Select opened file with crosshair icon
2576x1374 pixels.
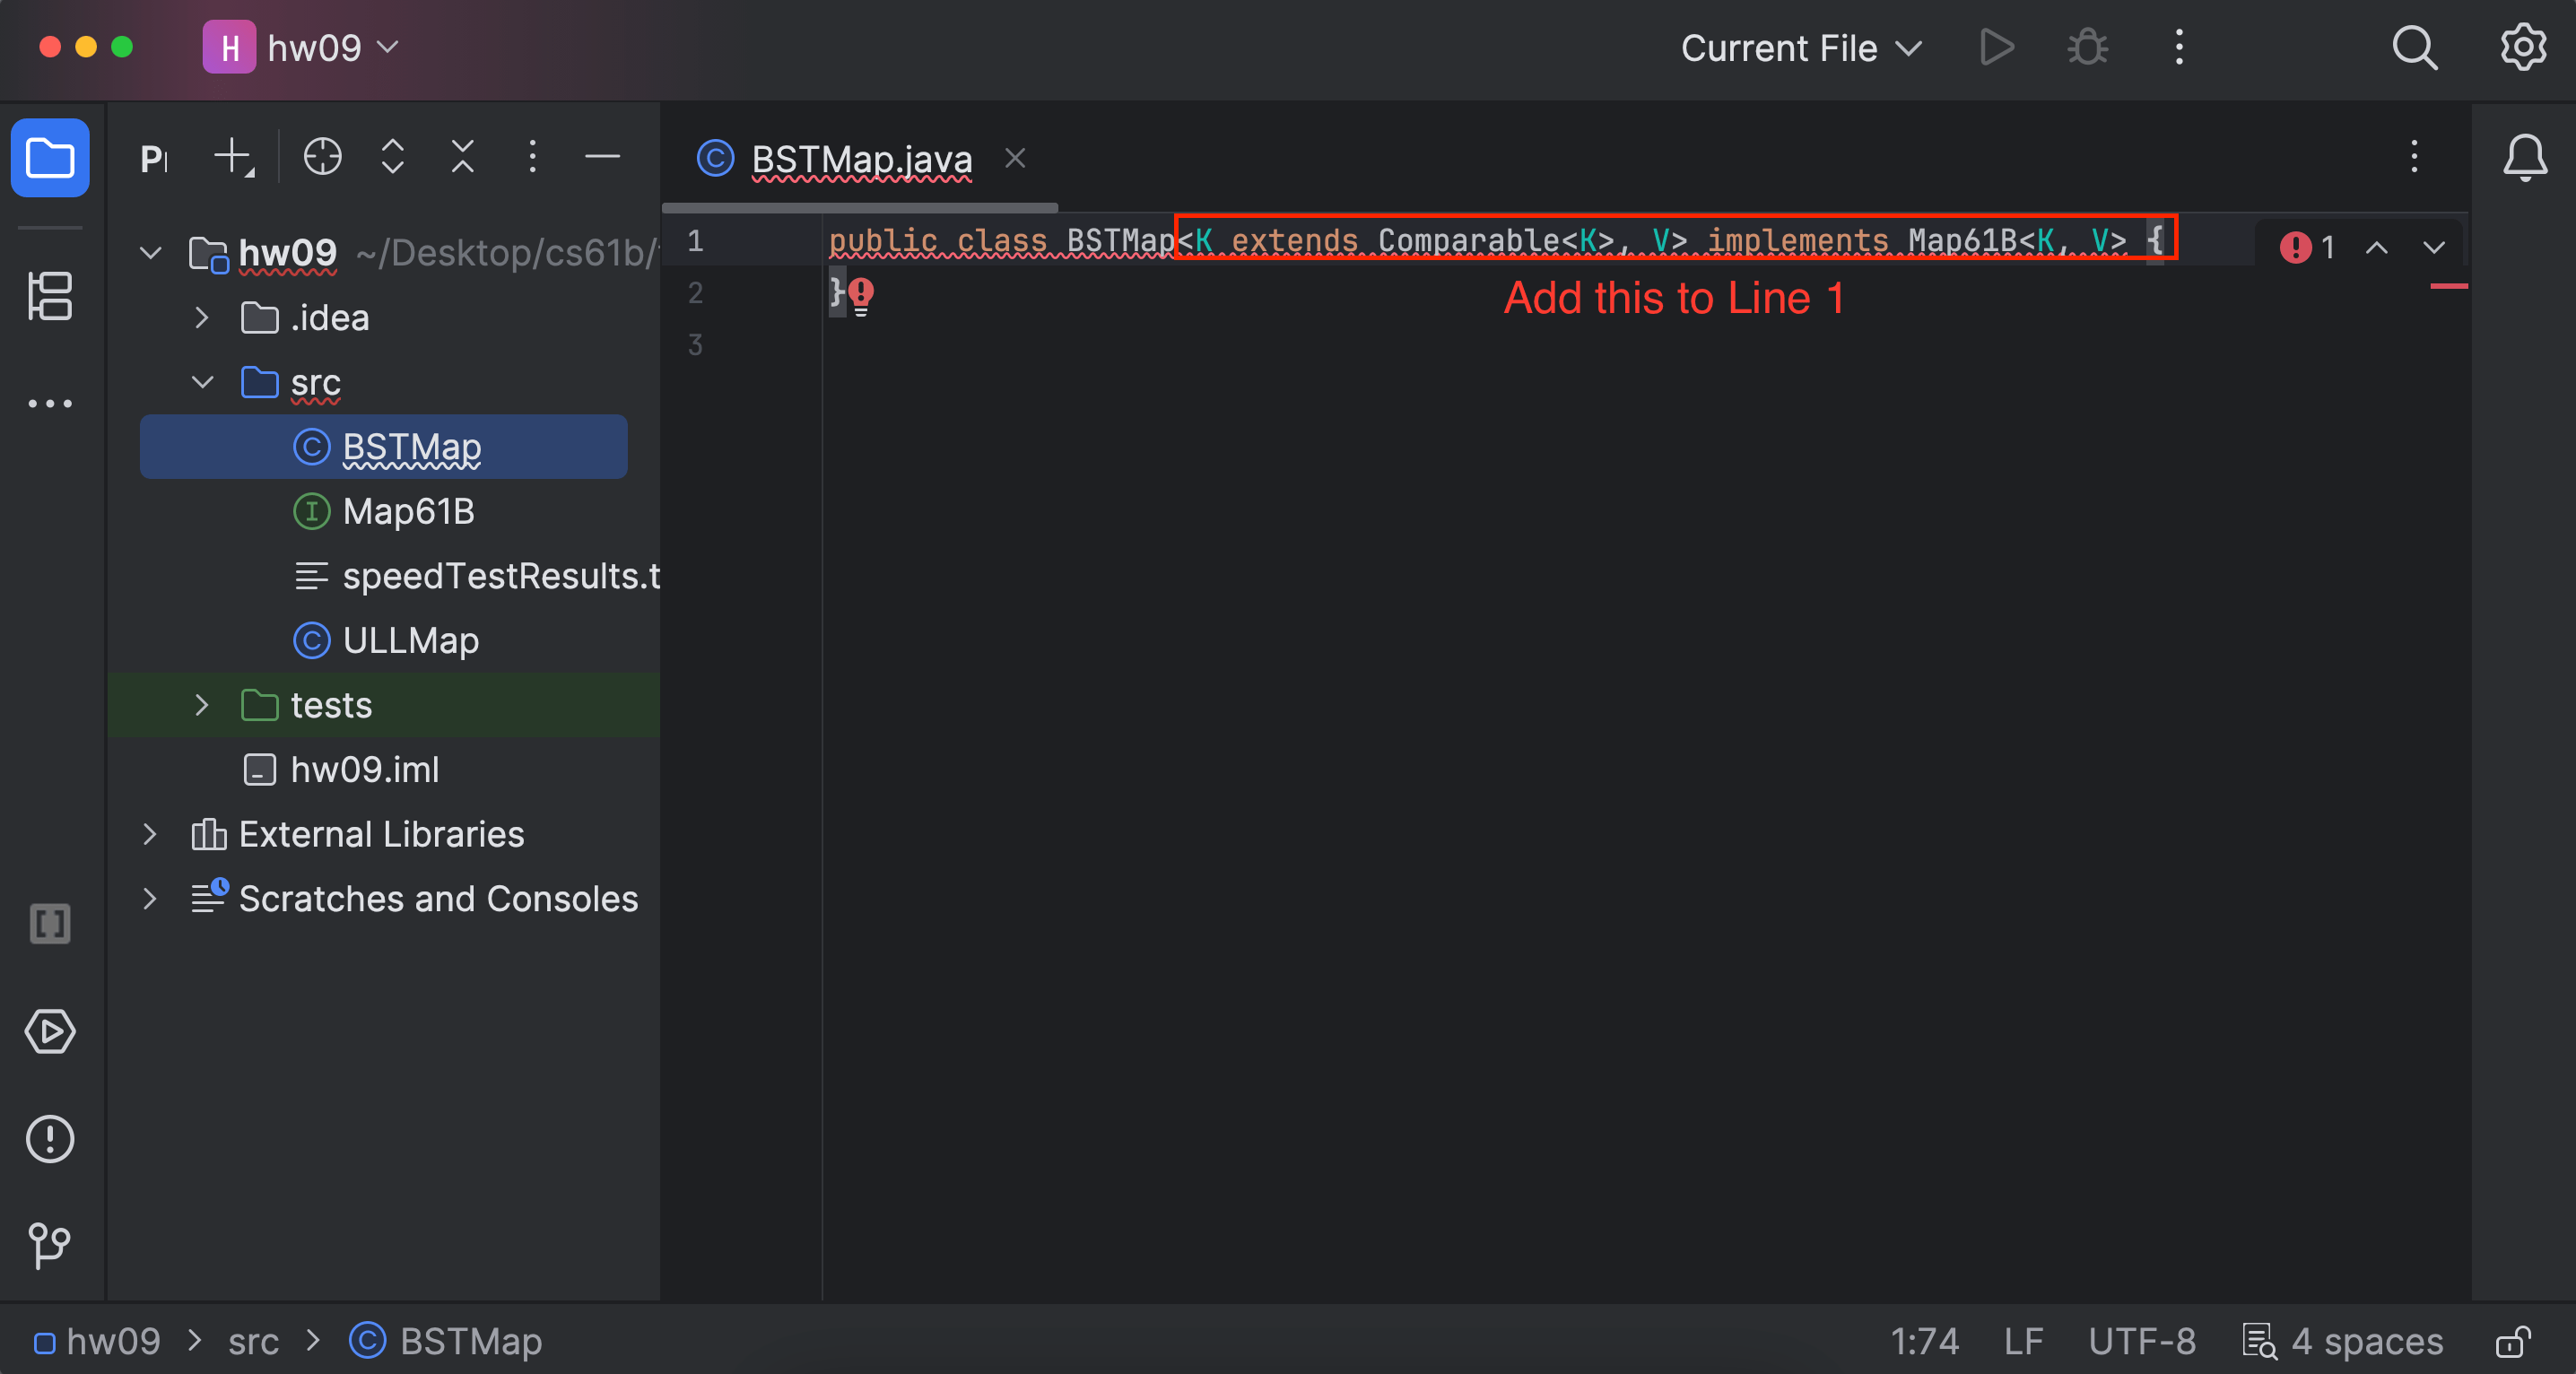pos(322,157)
